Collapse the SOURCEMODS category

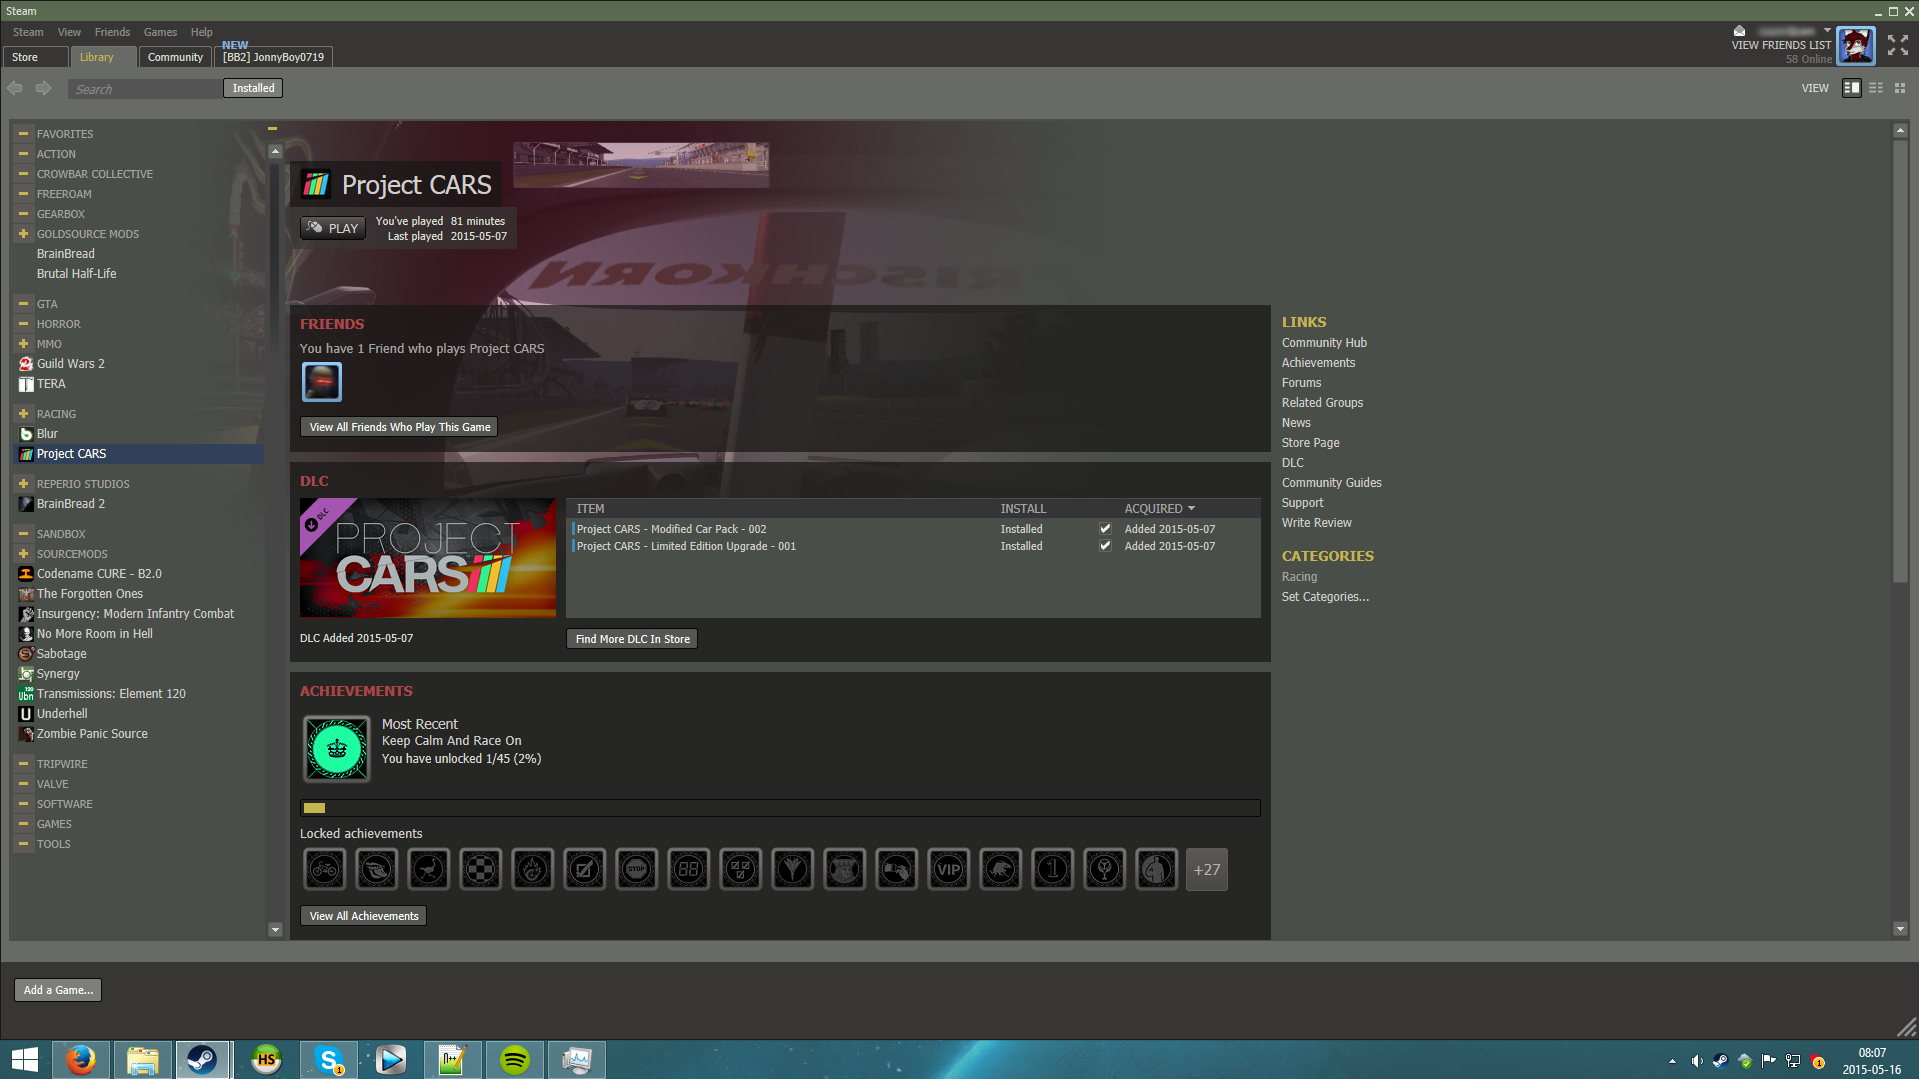coord(23,553)
